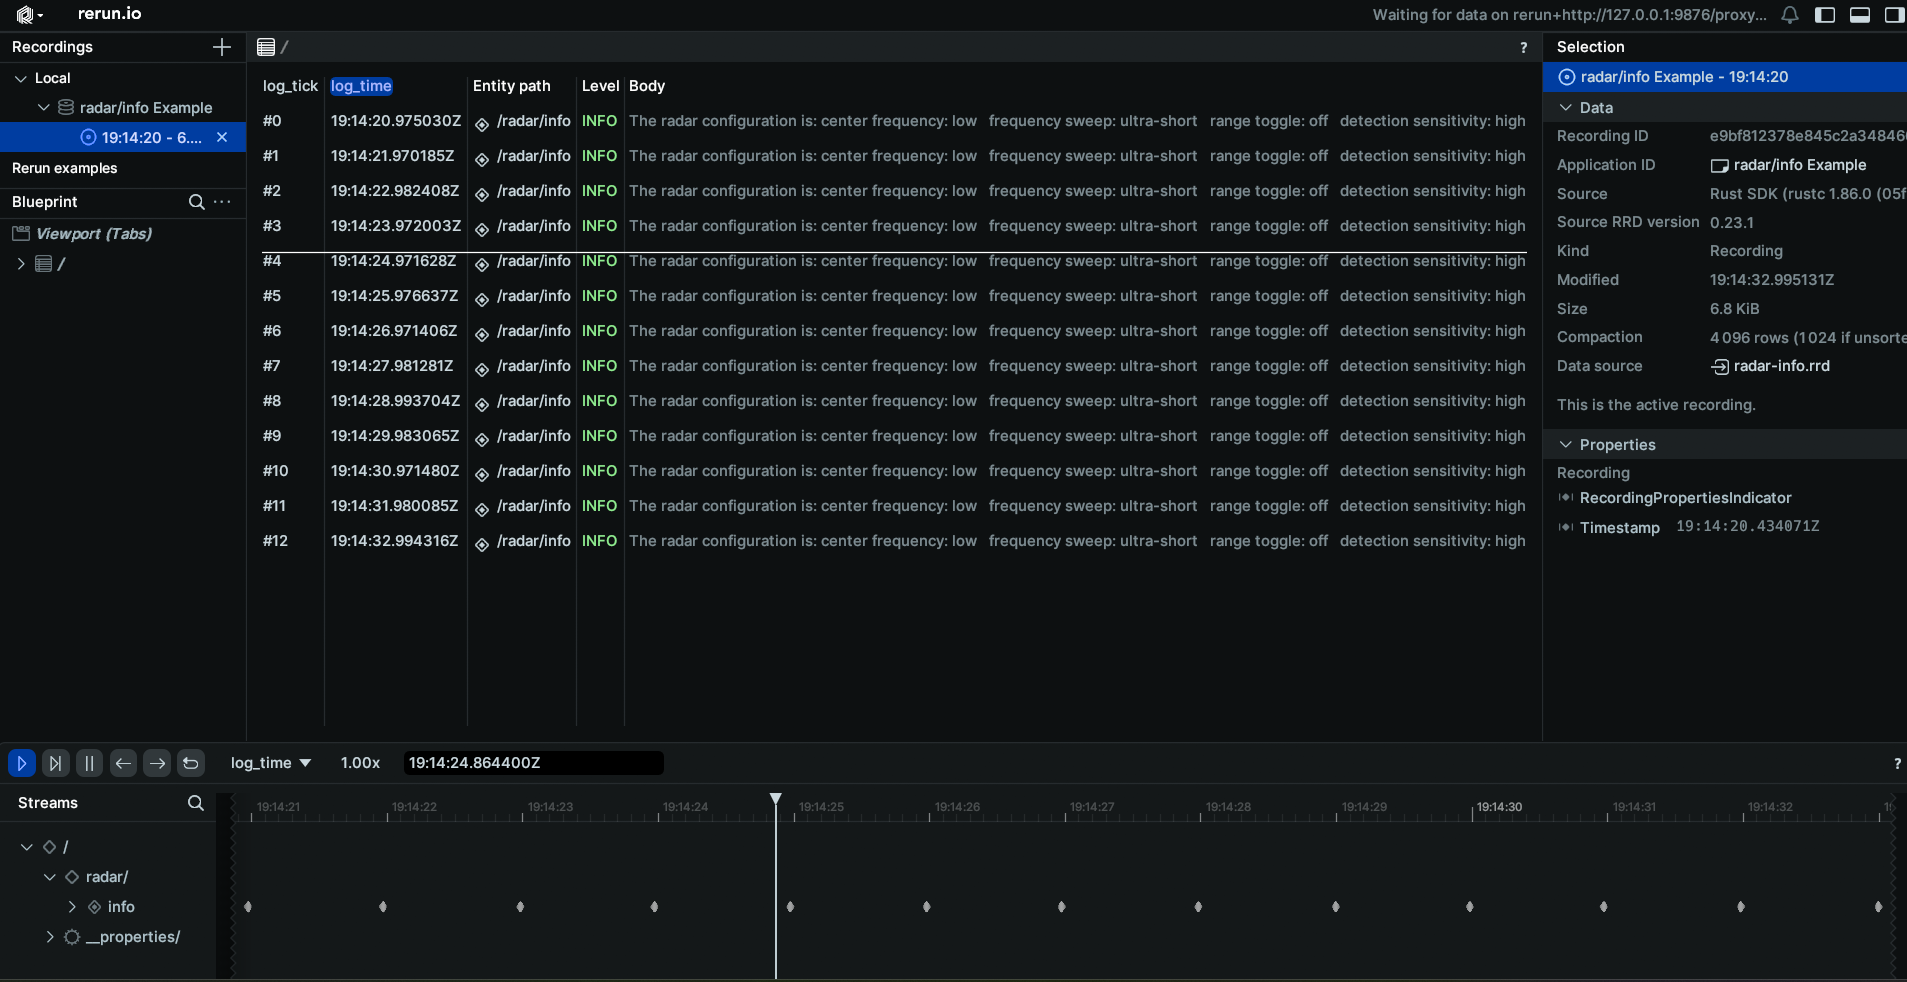Toggle the bottom time panel visibility
The width and height of the screenshot is (1907, 982).
tap(1860, 15)
